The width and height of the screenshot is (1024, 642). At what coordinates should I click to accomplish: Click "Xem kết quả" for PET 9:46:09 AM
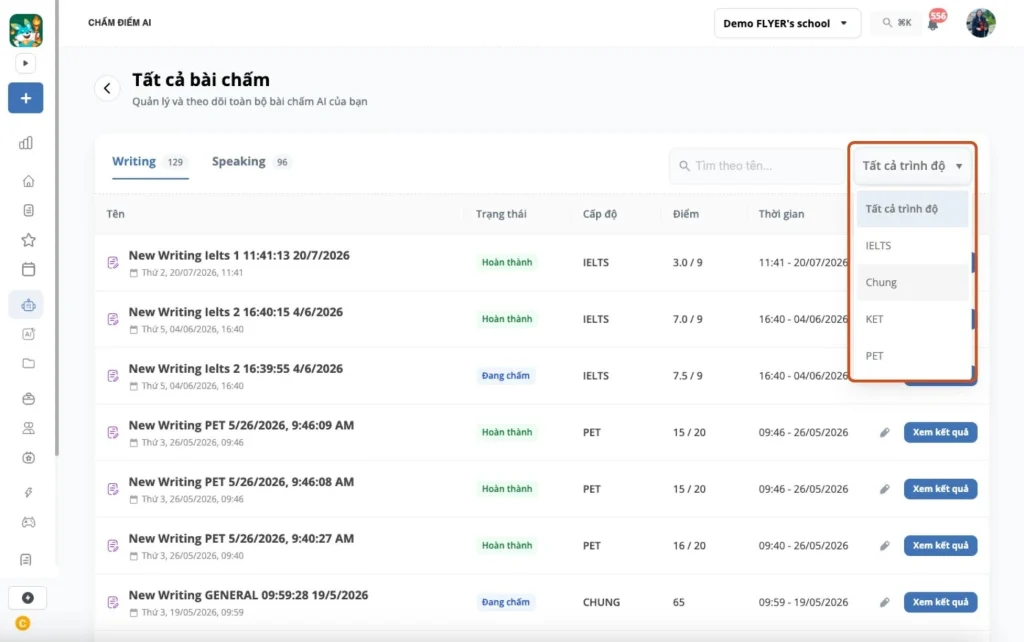tap(940, 432)
